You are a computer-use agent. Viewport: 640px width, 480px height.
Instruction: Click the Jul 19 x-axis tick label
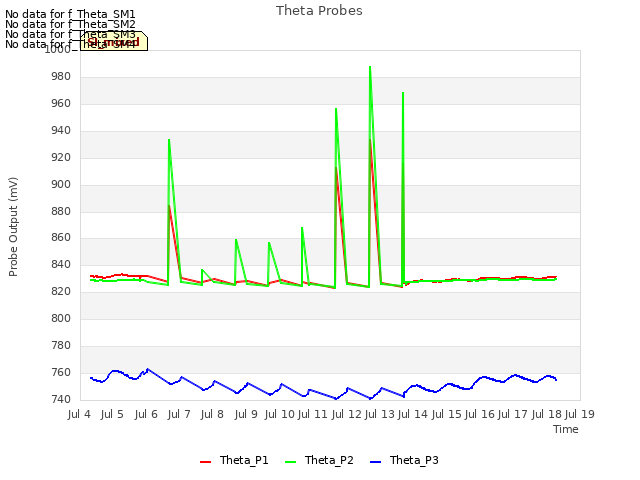580,414
